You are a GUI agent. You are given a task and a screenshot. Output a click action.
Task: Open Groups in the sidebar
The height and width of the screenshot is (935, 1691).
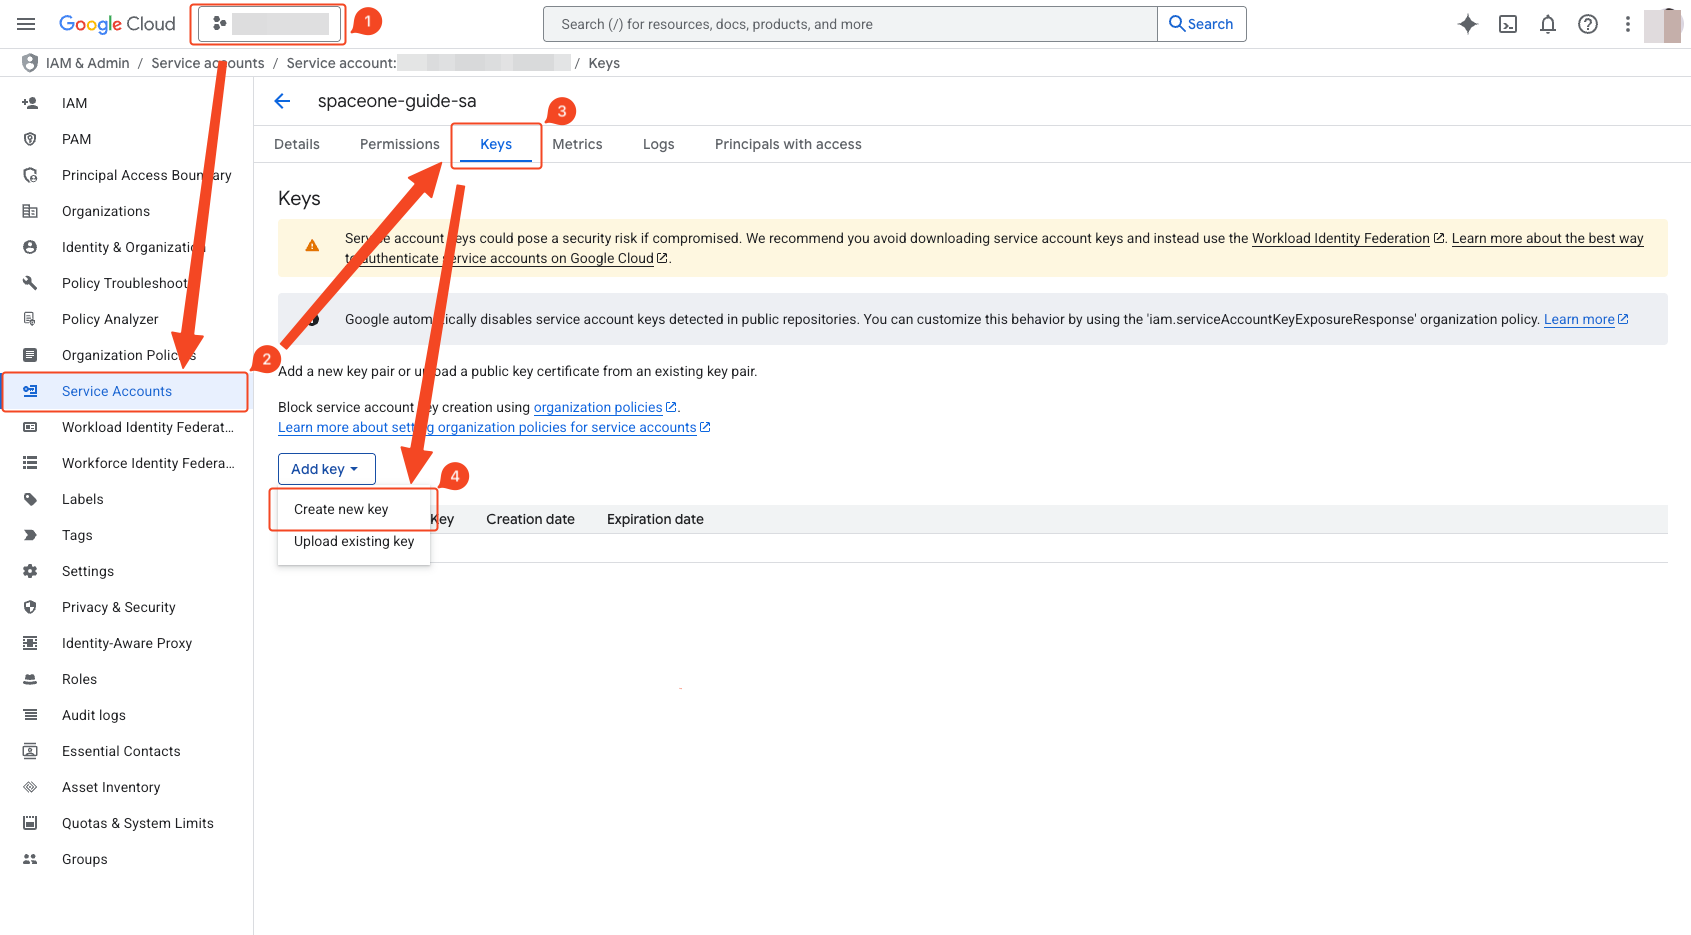click(127, 859)
